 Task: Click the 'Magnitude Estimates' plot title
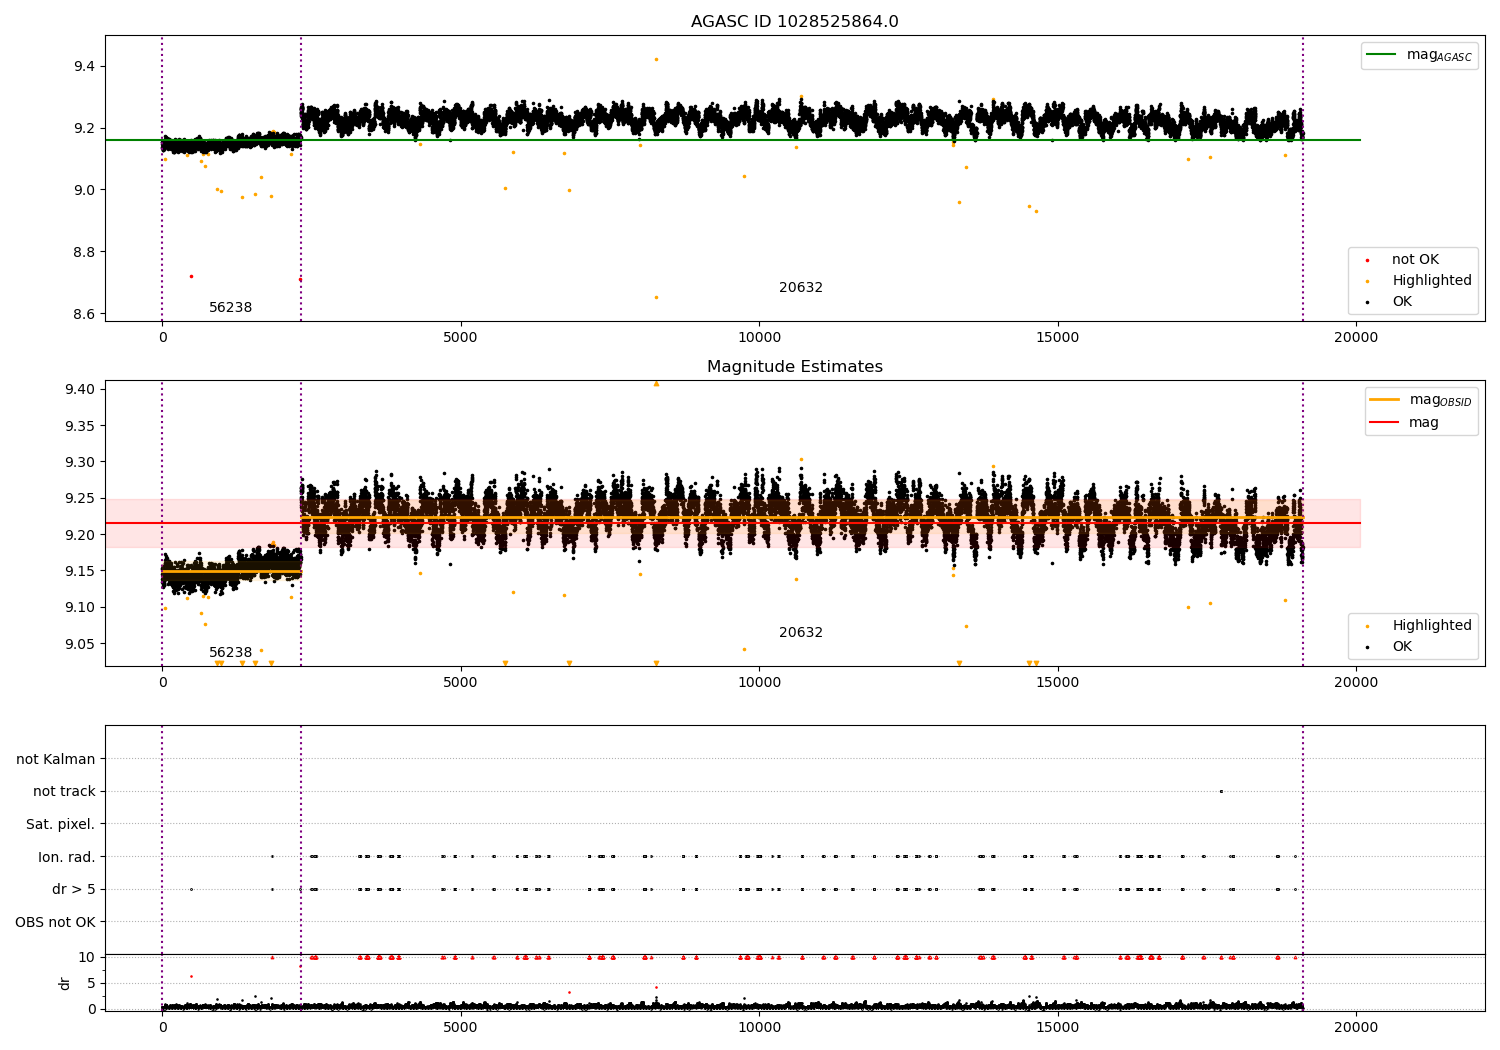point(795,367)
